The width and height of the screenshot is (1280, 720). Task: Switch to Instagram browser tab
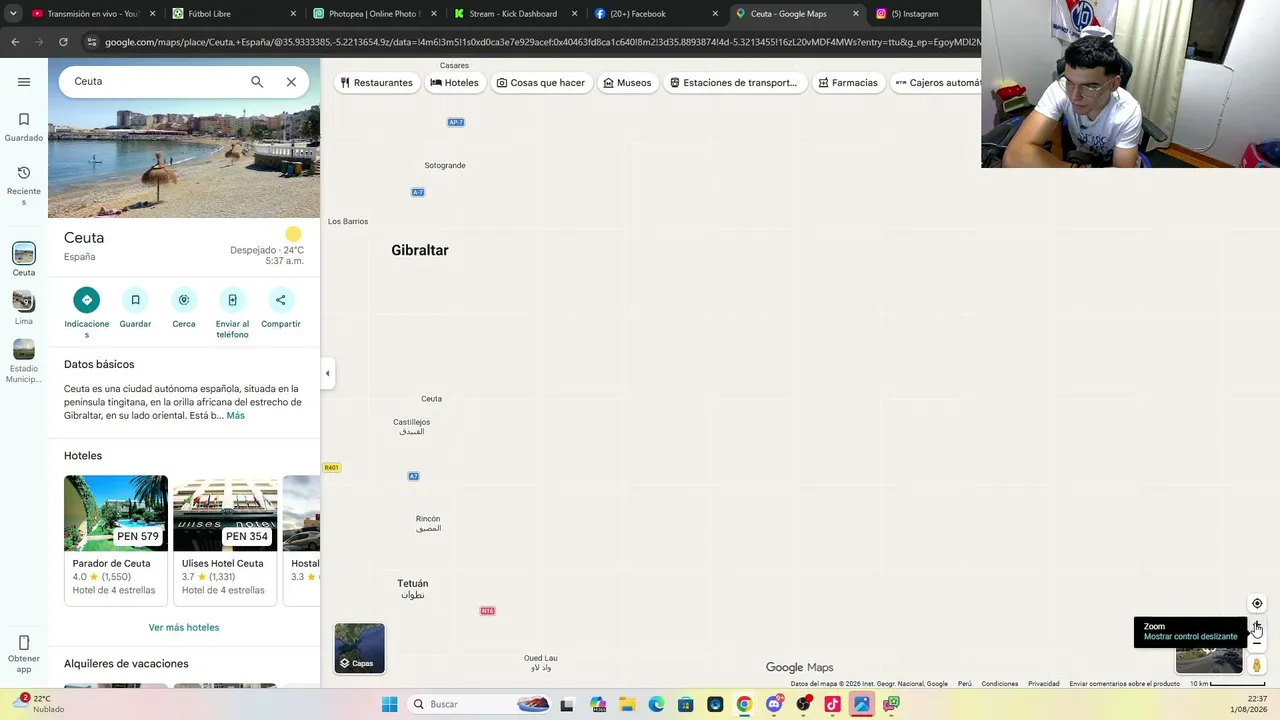[925, 14]
